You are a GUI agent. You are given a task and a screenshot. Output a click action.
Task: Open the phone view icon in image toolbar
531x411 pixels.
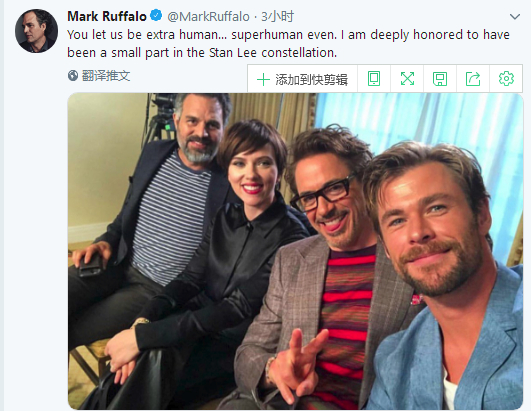[374, 79]
